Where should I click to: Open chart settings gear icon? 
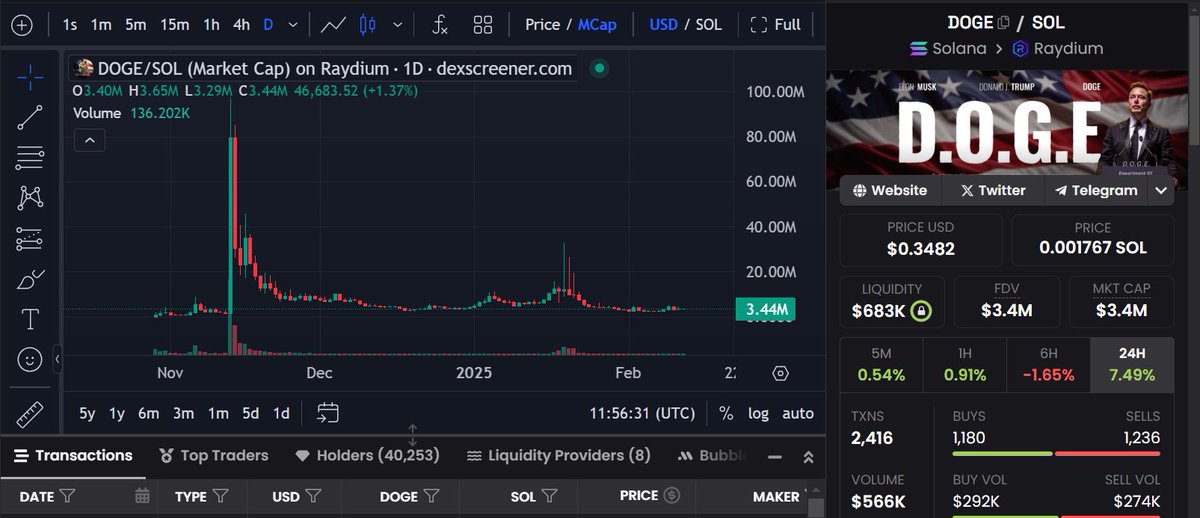[x=781, y=373]
